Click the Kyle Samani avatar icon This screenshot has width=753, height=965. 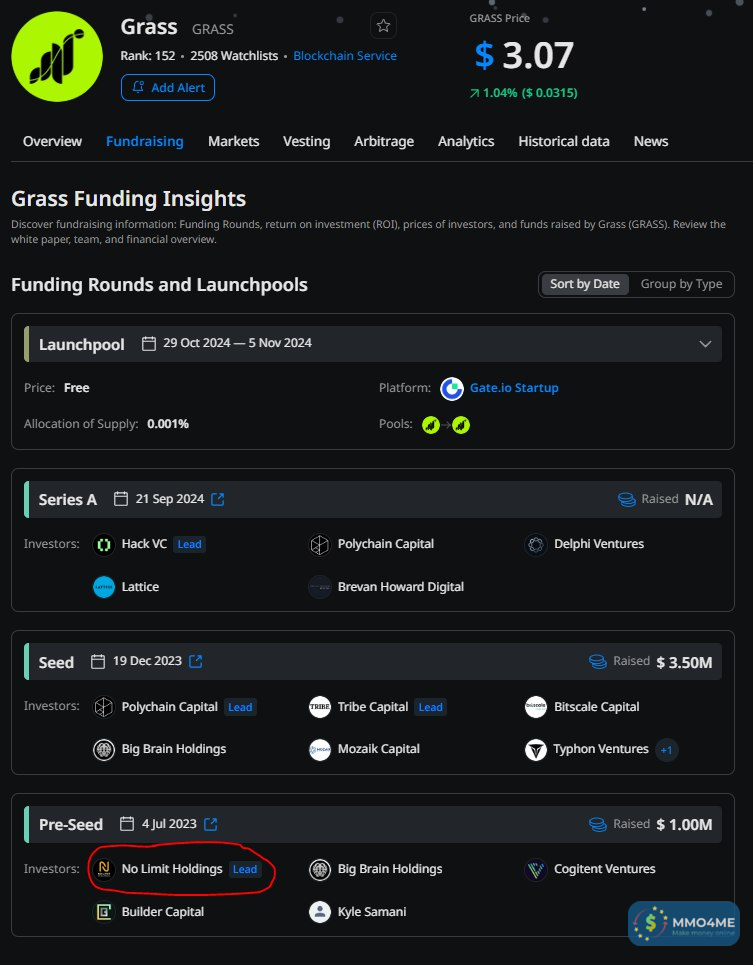[320, 912]
